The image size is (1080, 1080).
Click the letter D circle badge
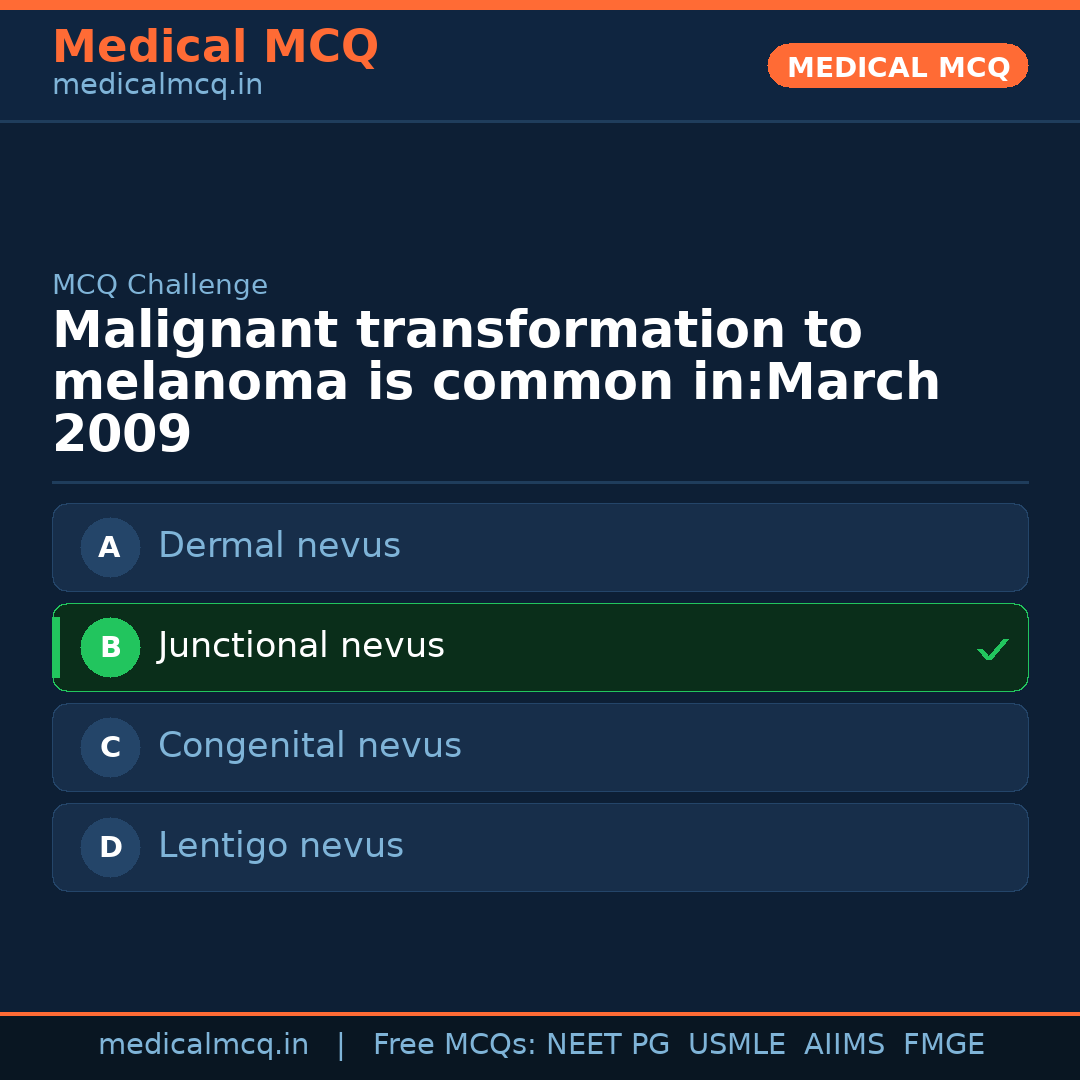[x=110, y=847]
